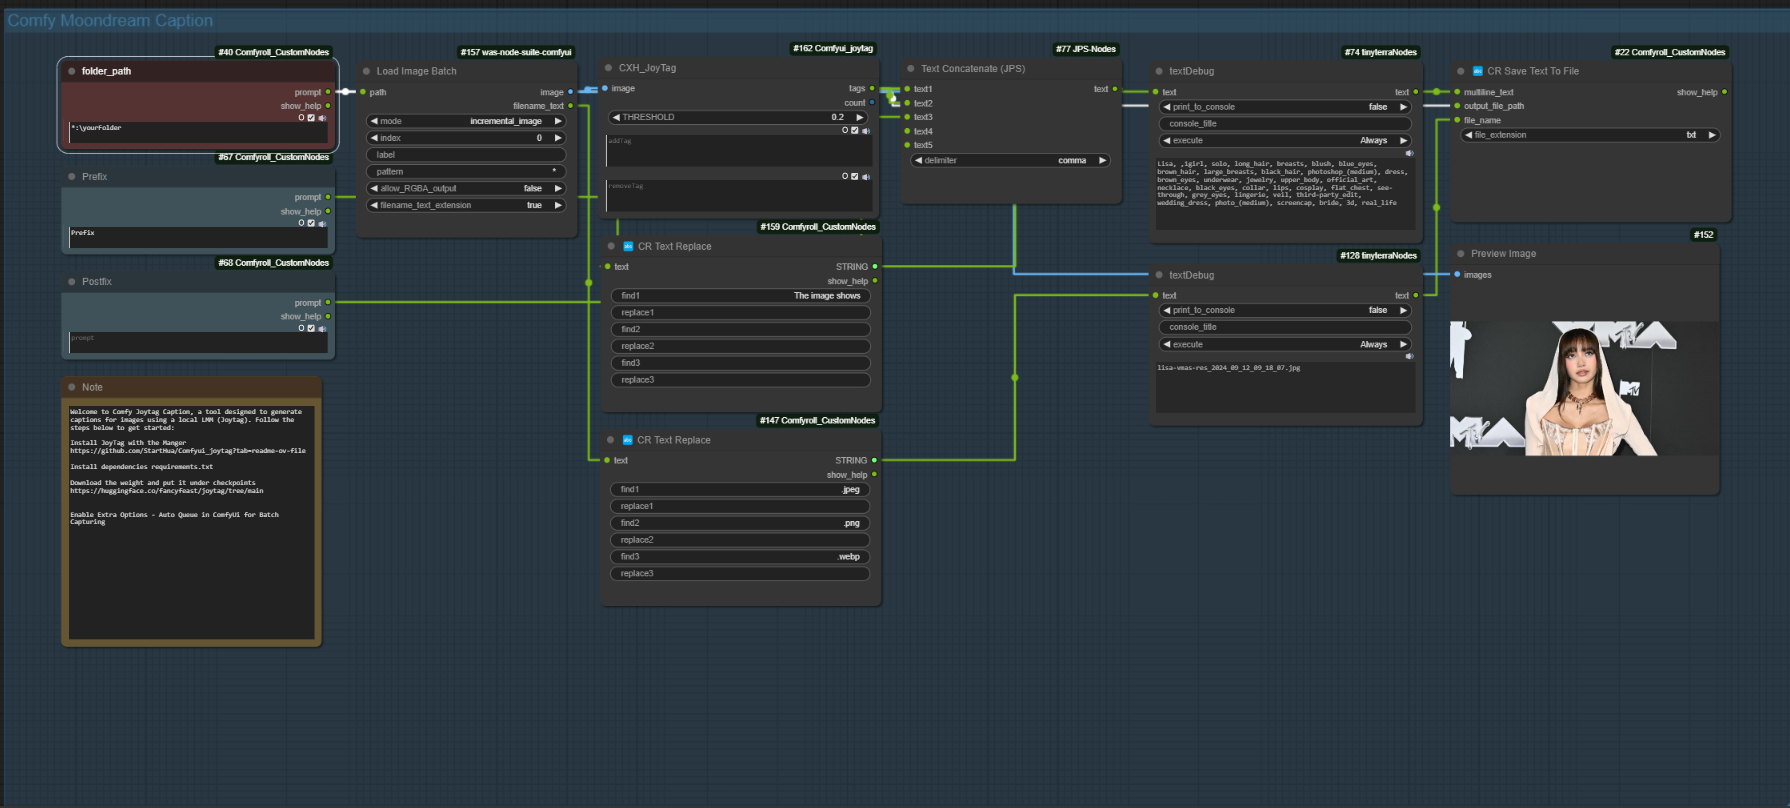The image size is (1790, 808).
Task: Click the #162 Comfyui_joytag node badge
Action: [832, 48]
